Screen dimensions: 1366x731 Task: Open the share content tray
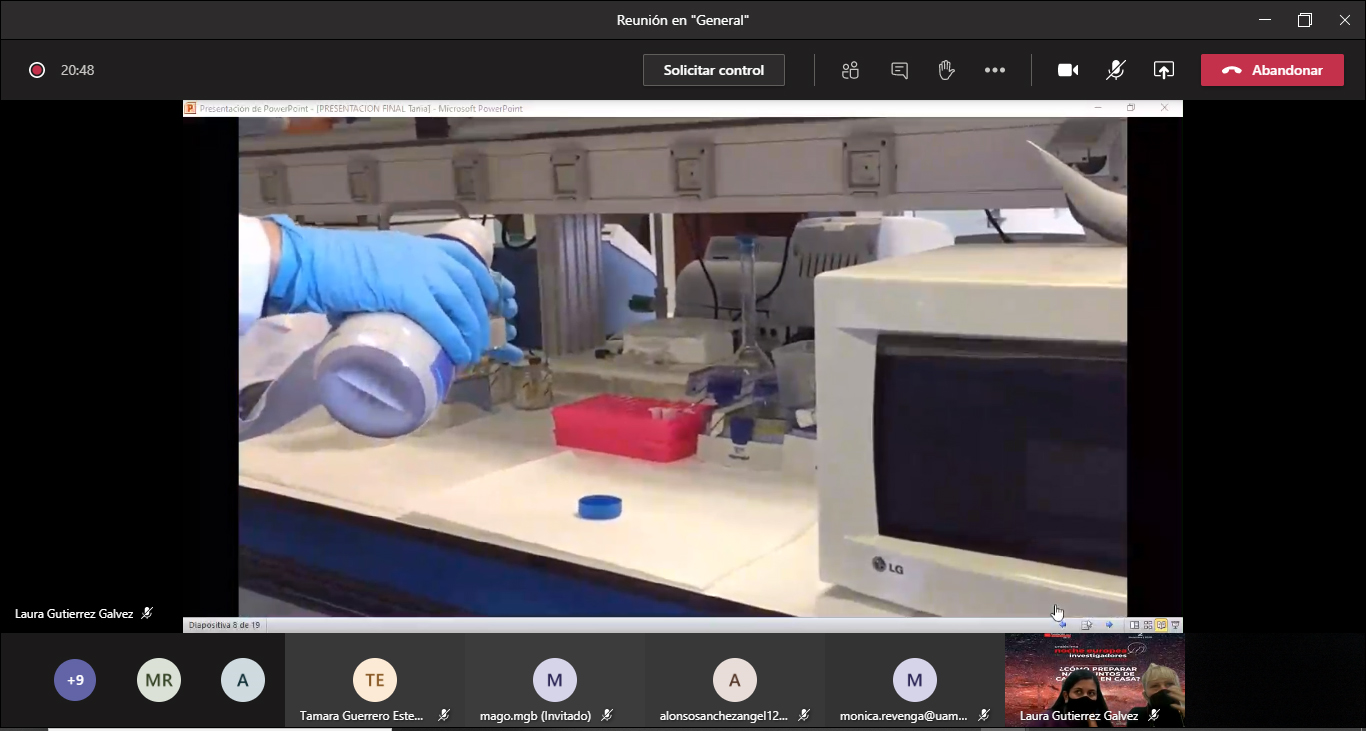1163,70
